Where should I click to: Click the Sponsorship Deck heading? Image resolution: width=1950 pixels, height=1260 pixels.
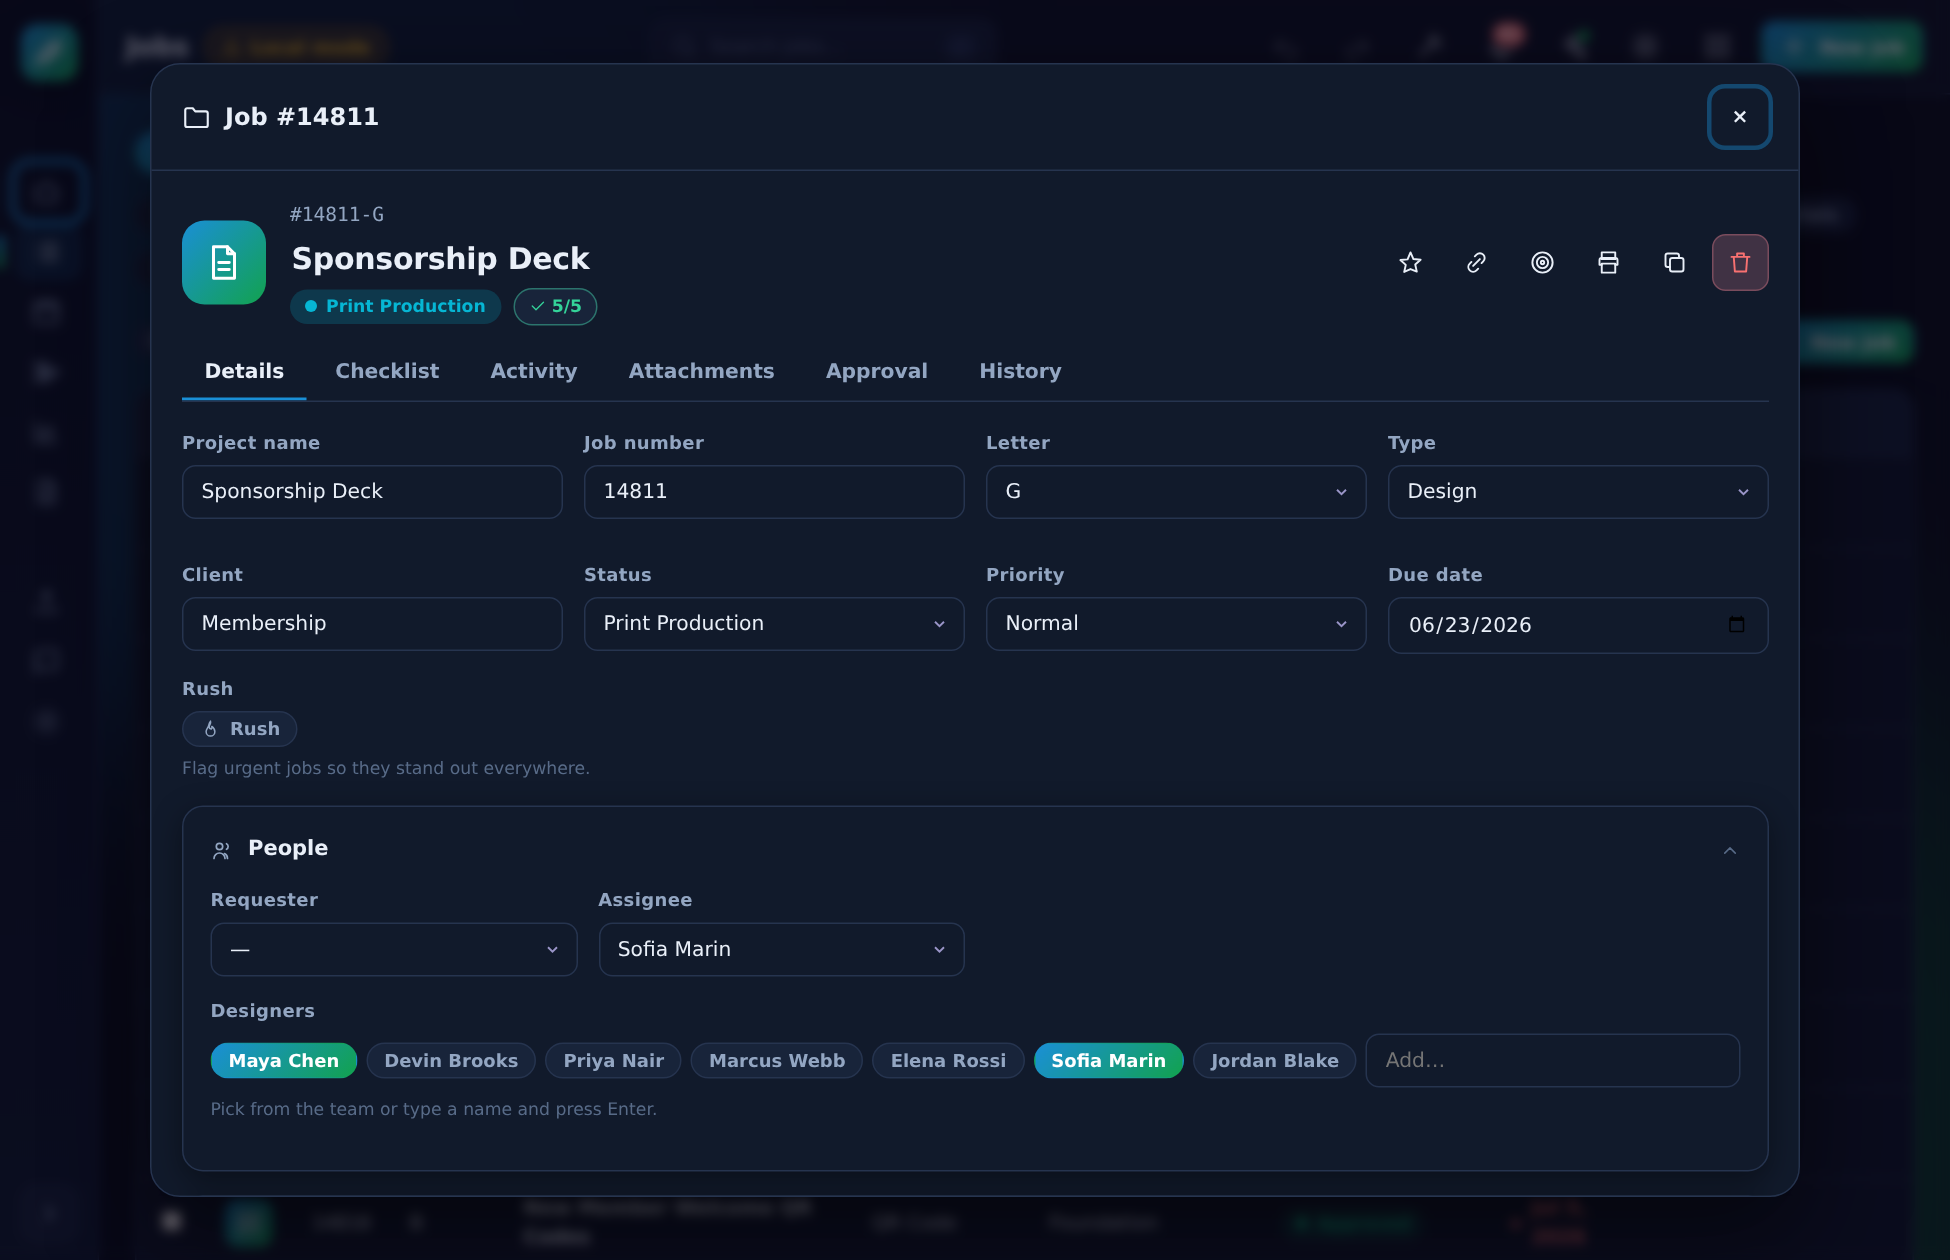pos(441,258)
